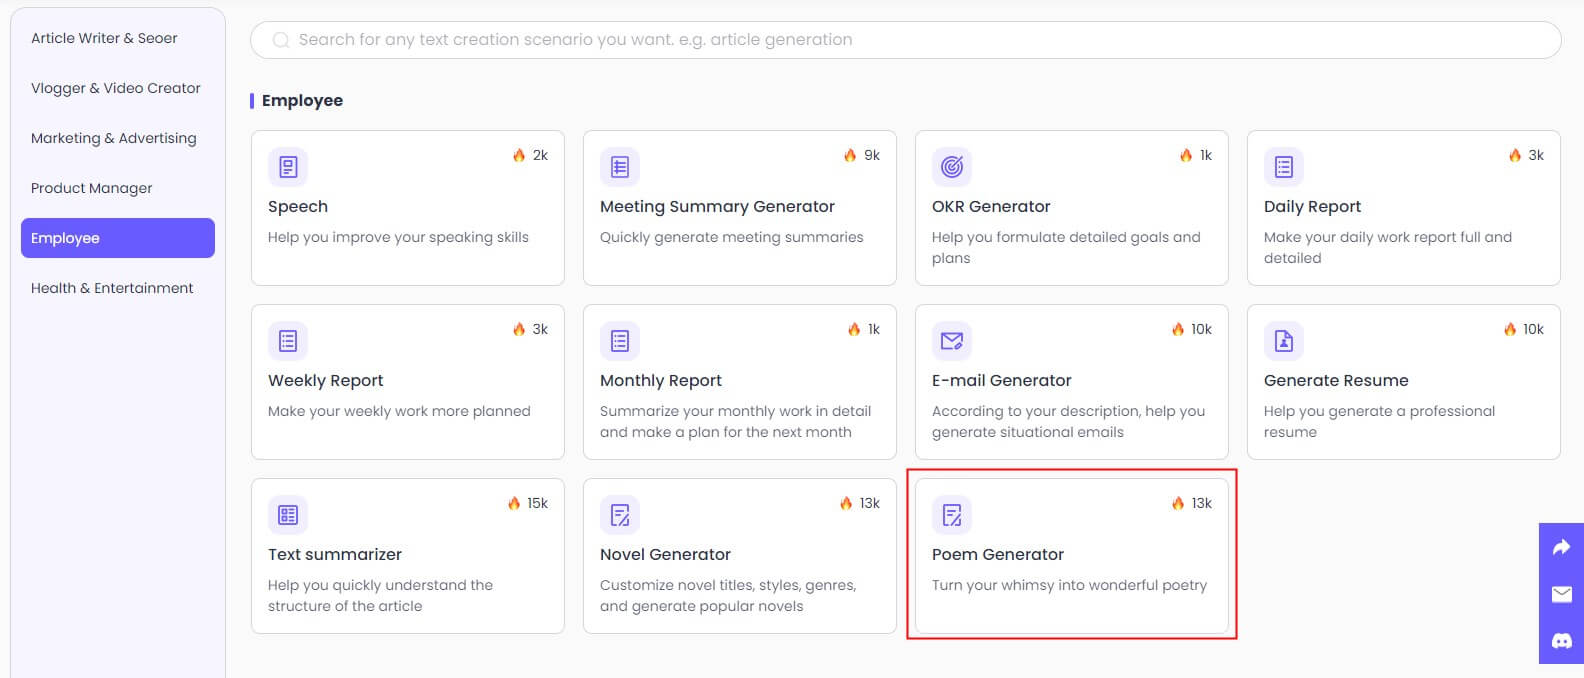Click the share arrow floating button
Viewport: 1584px width, 678px height.
pos(1561,547)
